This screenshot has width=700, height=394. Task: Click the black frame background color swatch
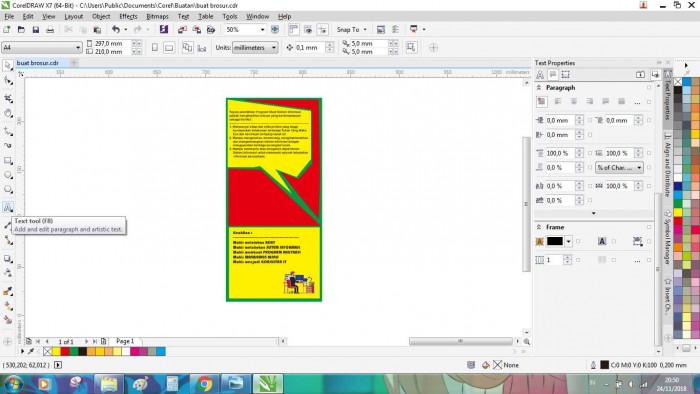(x=555, y=241)
